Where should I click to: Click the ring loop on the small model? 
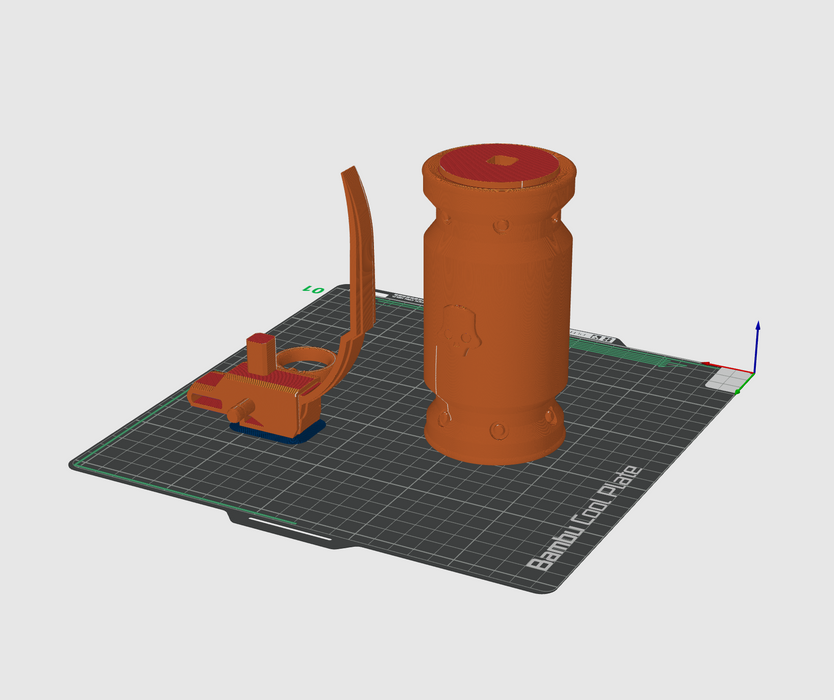click(x=307, y=357)
